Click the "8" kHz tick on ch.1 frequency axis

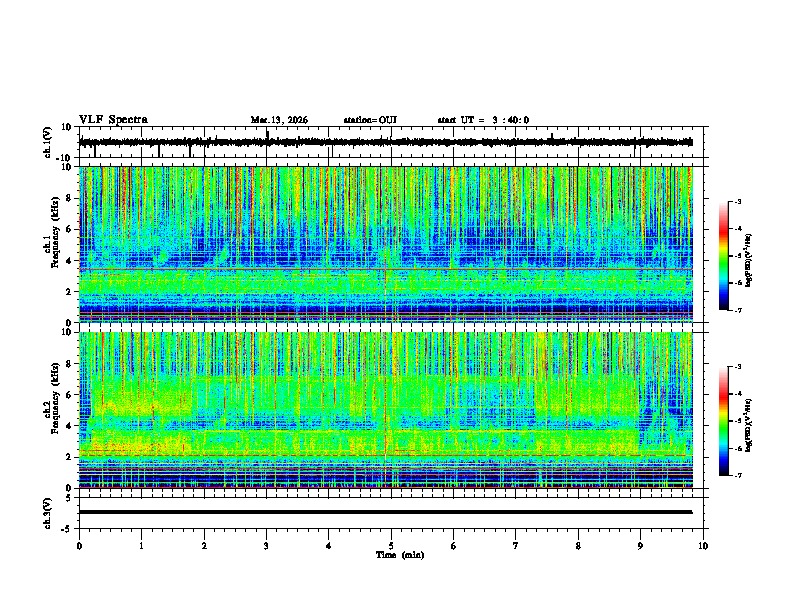[x=70, y=198]
